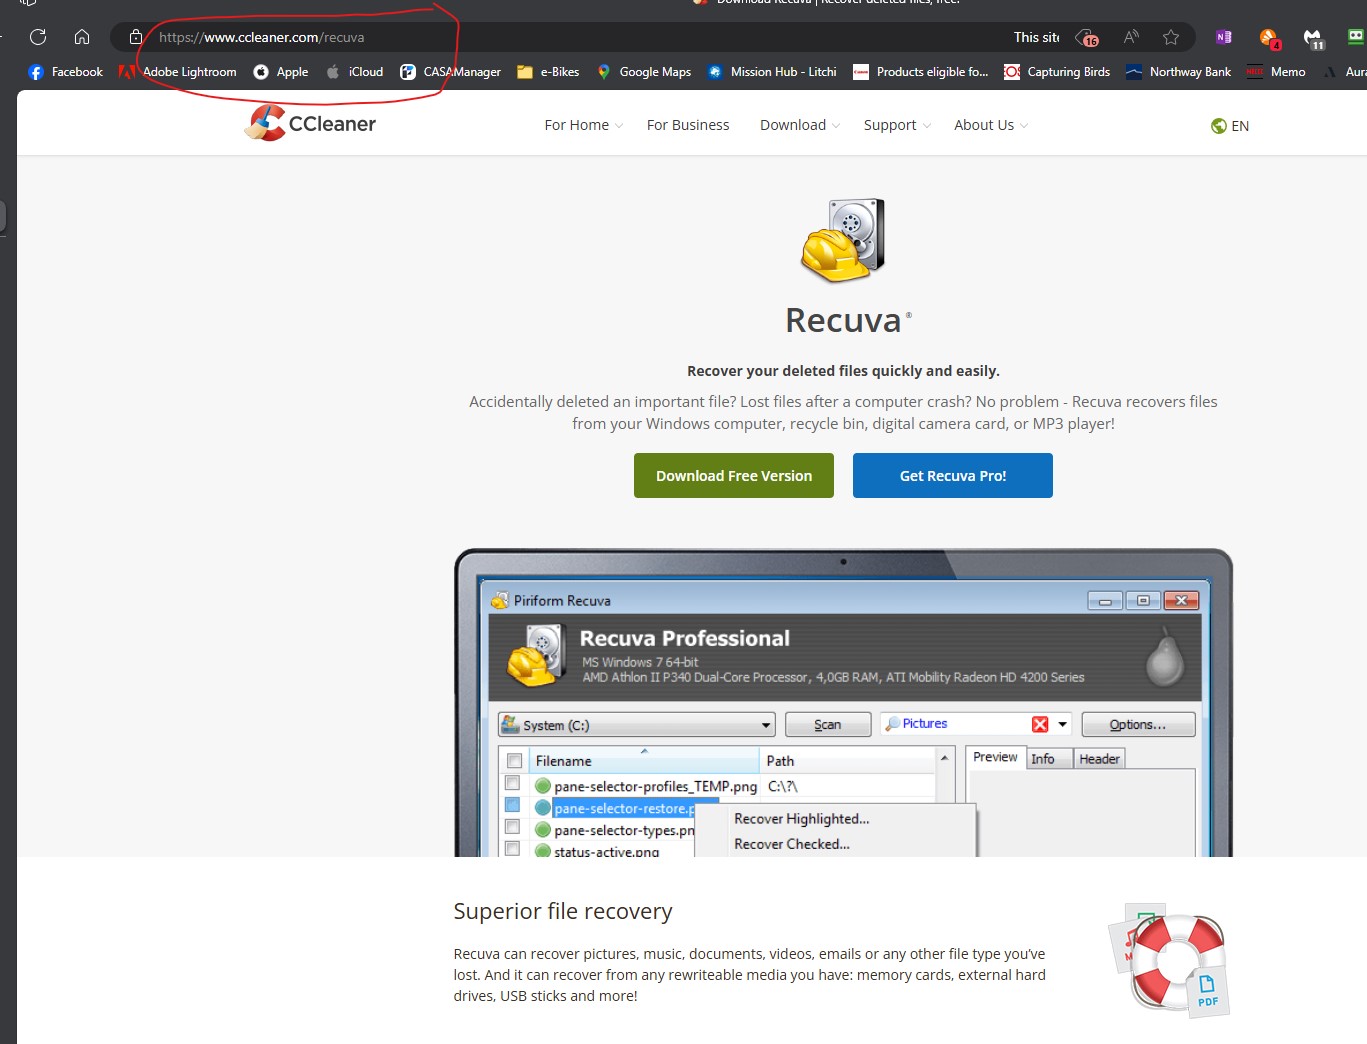Check the pane-selector-types.png checkbox

(513, 826)
